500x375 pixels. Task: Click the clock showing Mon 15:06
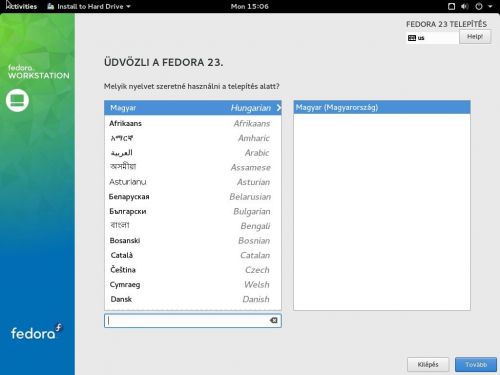tap(249, 6)
